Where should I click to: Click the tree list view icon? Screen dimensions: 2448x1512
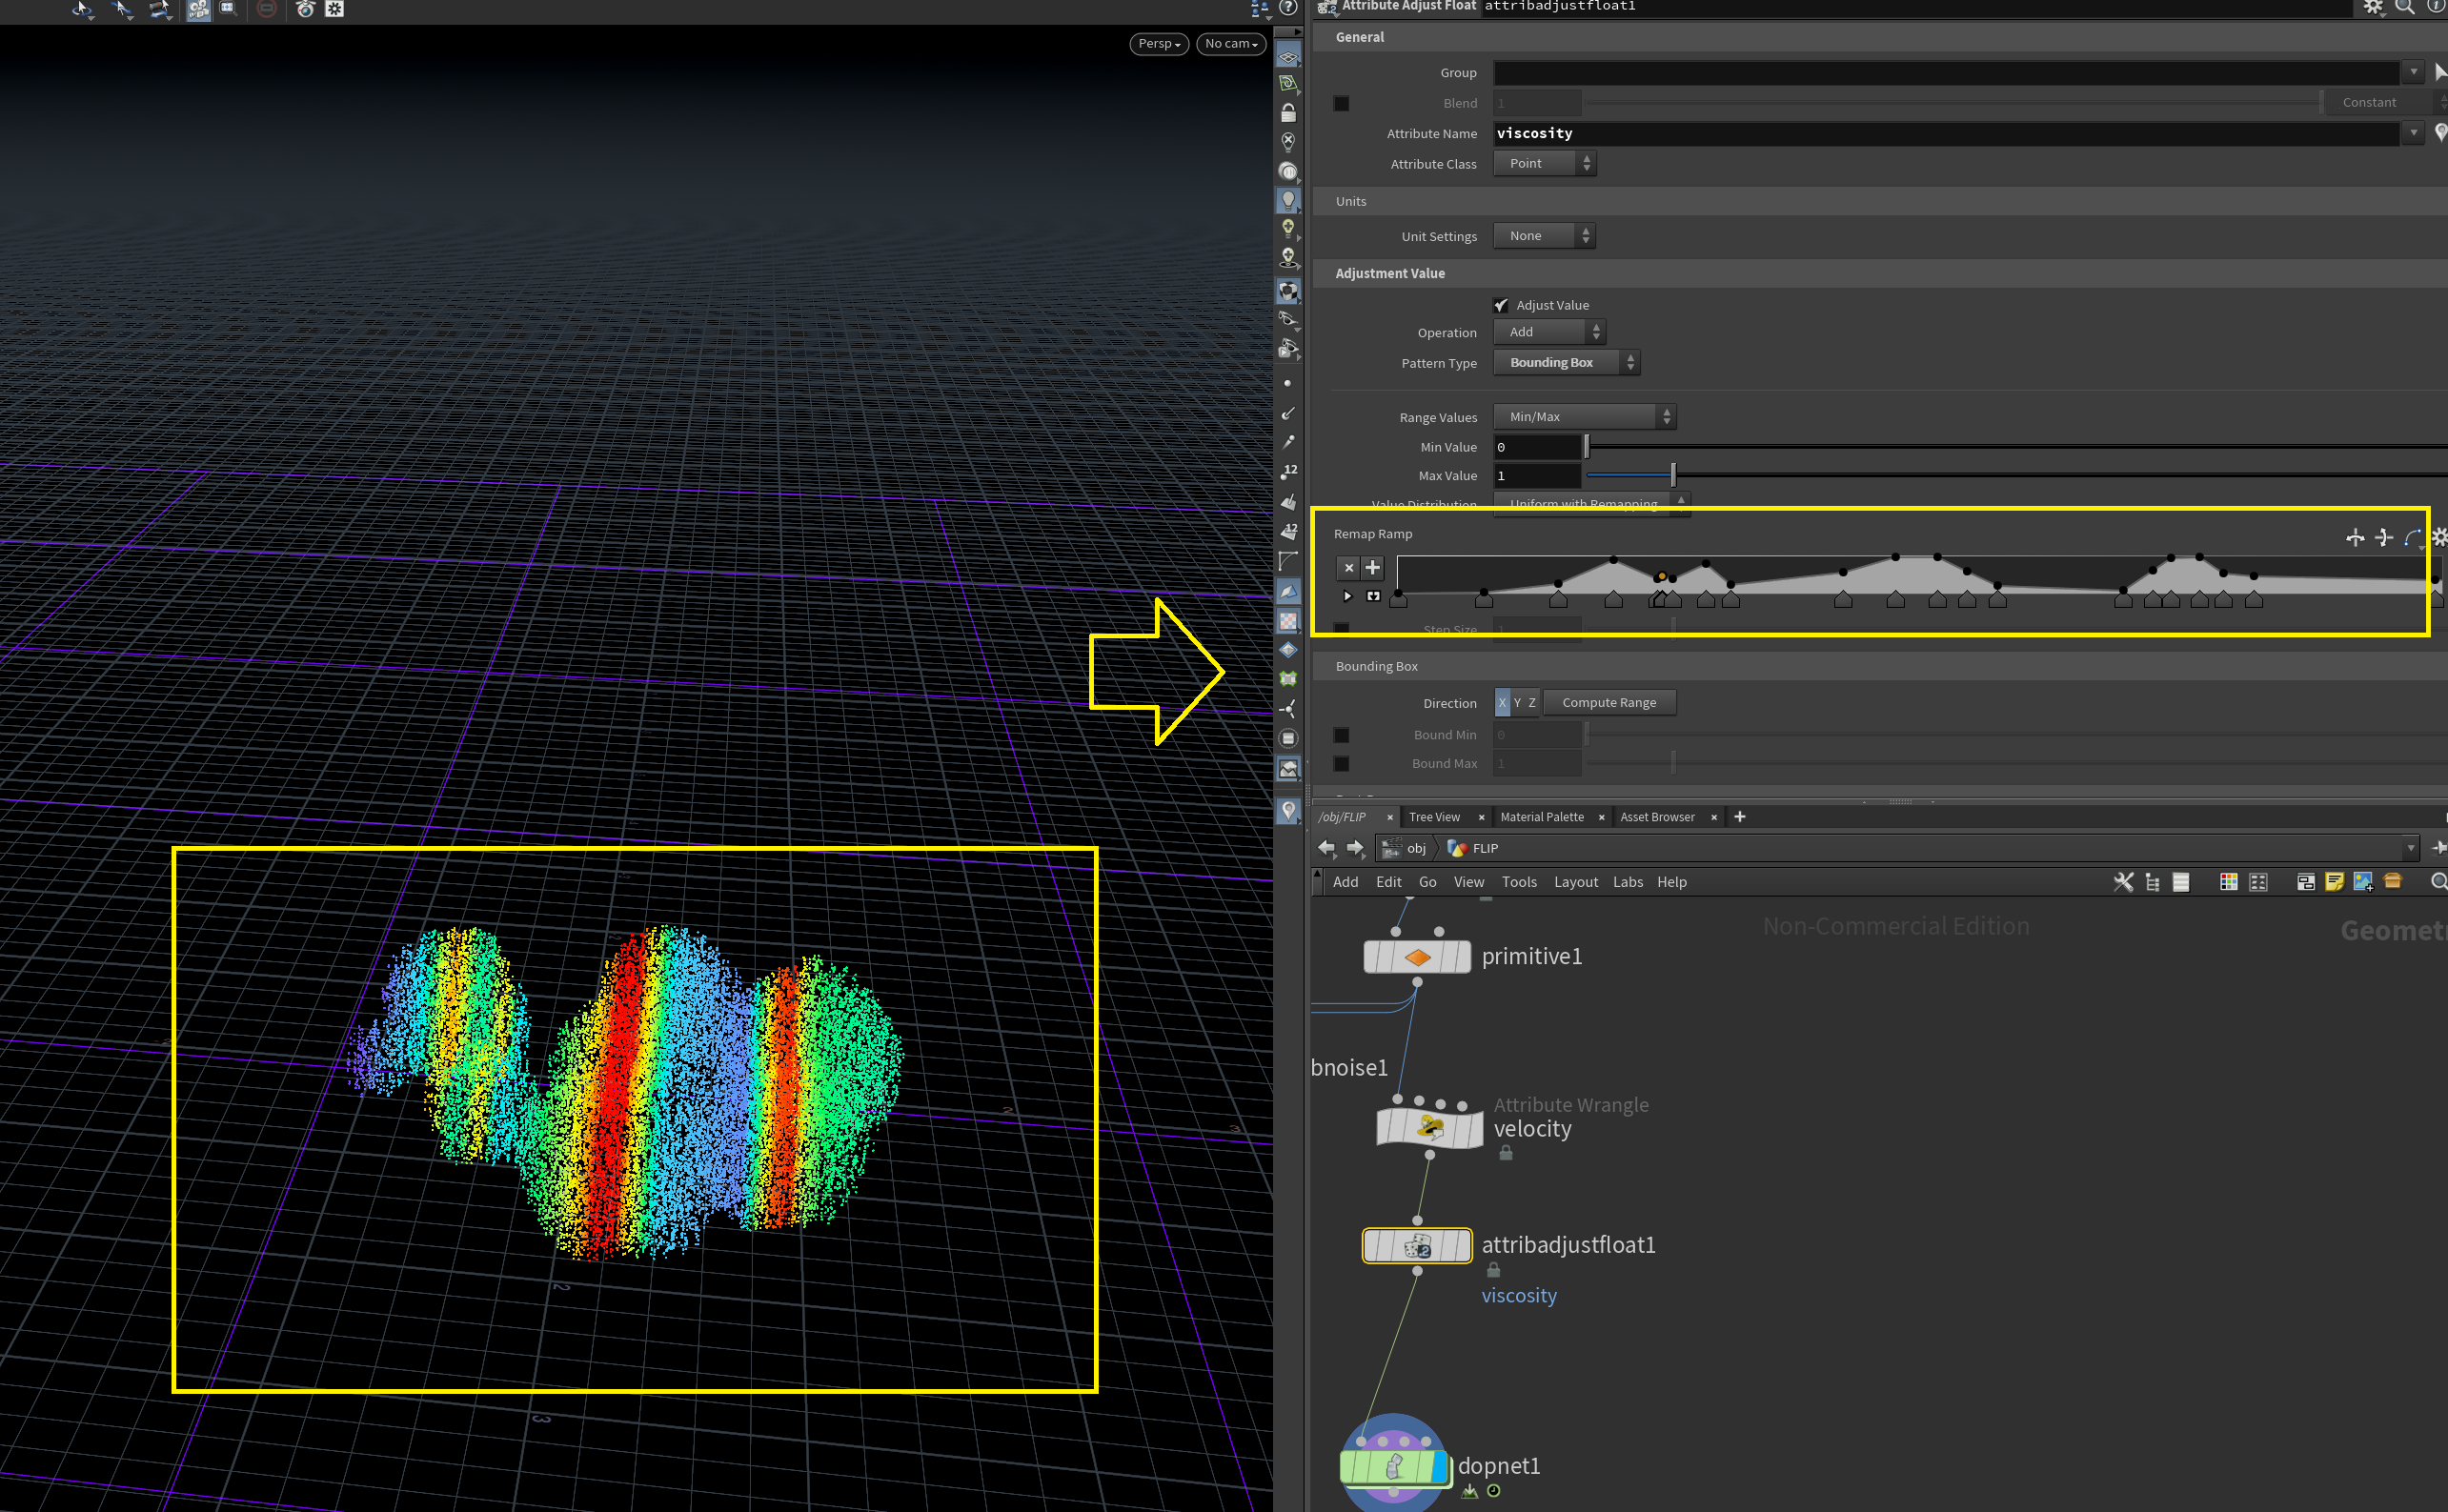pos(2152,881)
